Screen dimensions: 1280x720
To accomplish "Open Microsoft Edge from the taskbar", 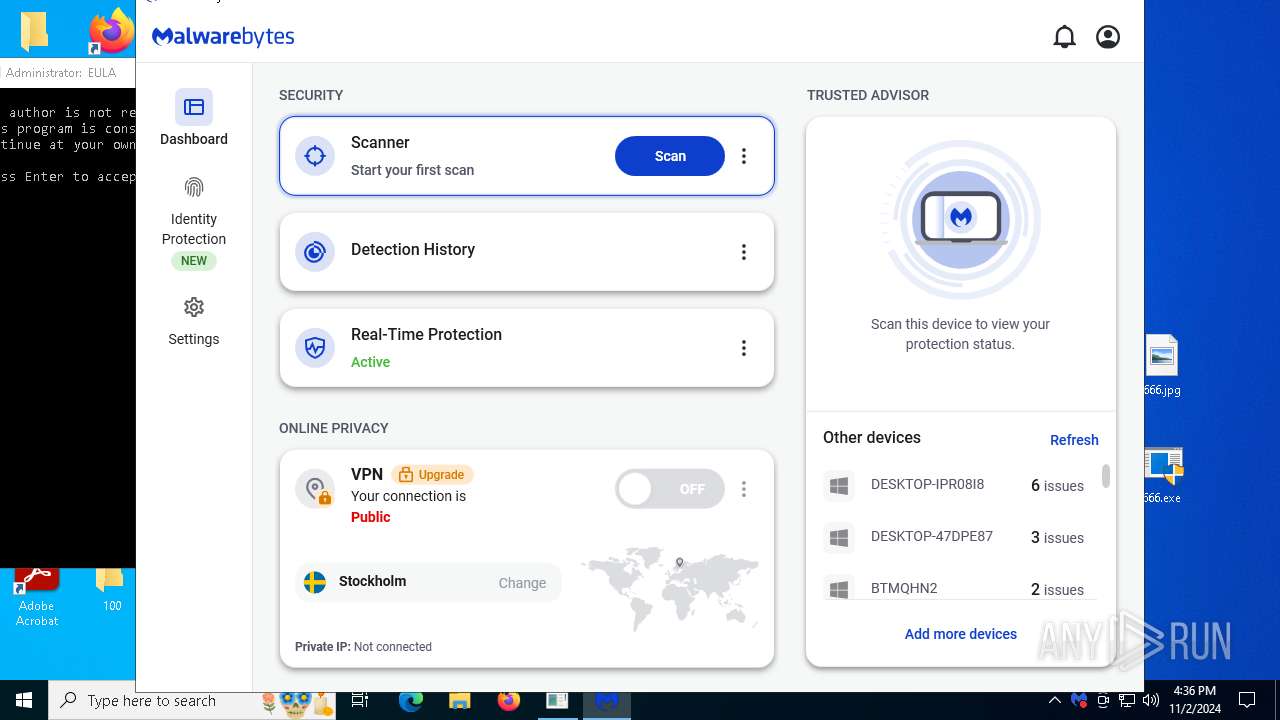I will [x=411, y=701].
